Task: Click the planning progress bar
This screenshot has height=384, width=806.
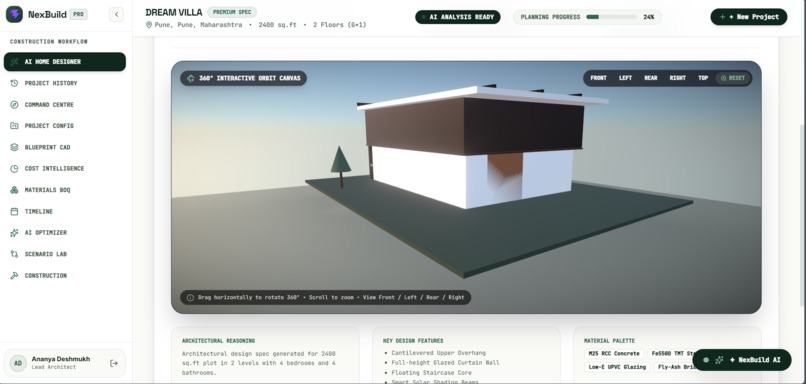Action: [x=611, y=17]
